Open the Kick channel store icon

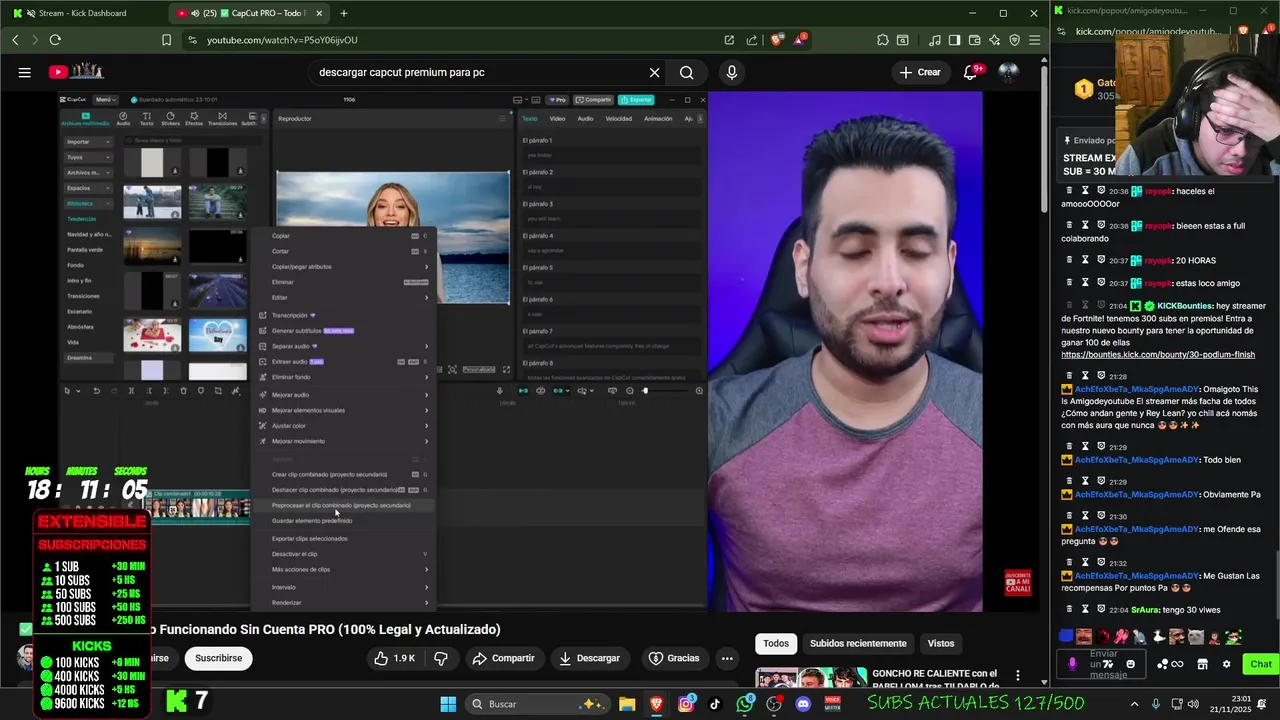pos(1202,664)
